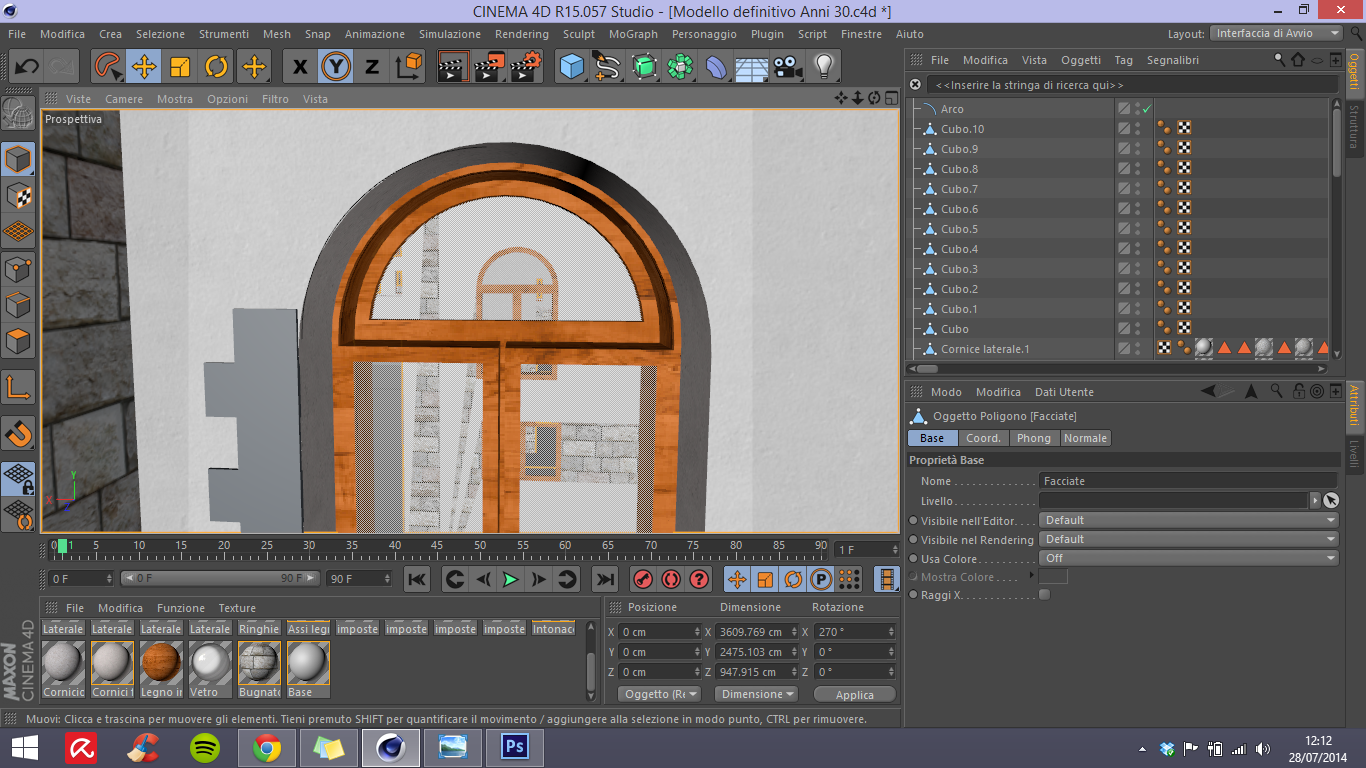This screenshot has height=768, width=1366.
Task: Select the Rotate tool
Action: click(x=216, y=67)
